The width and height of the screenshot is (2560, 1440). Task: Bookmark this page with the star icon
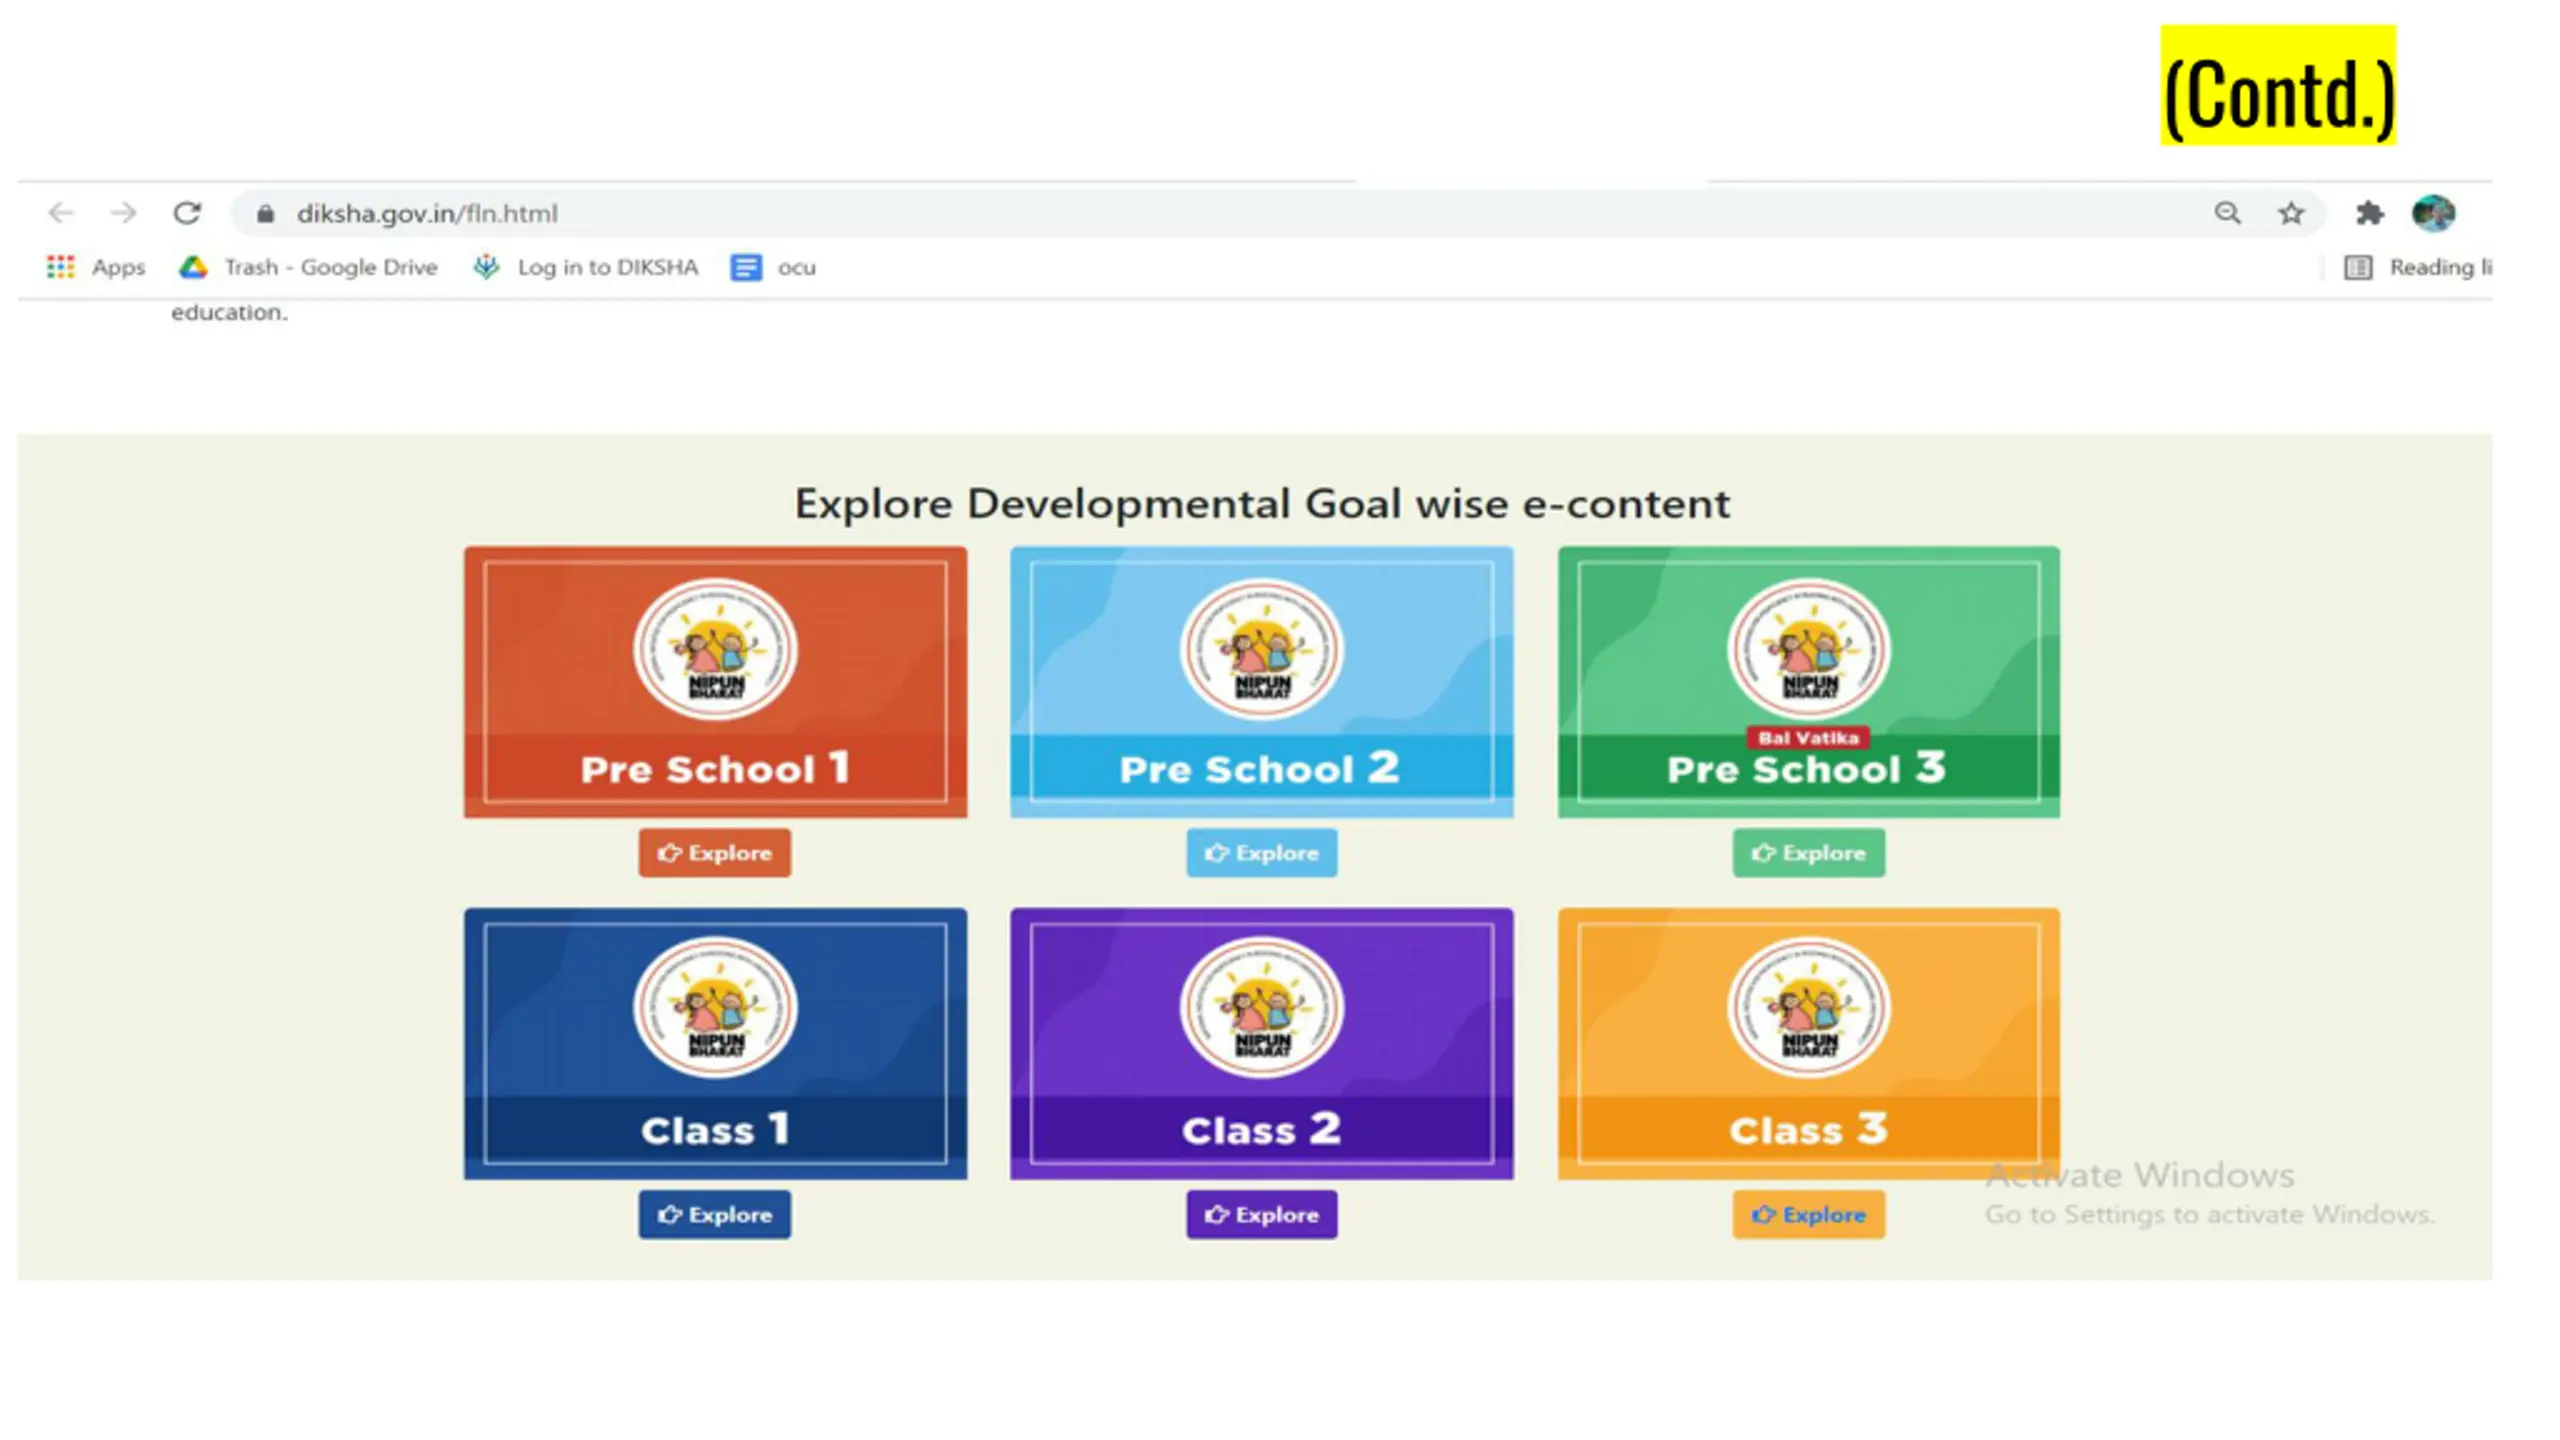2291,213
